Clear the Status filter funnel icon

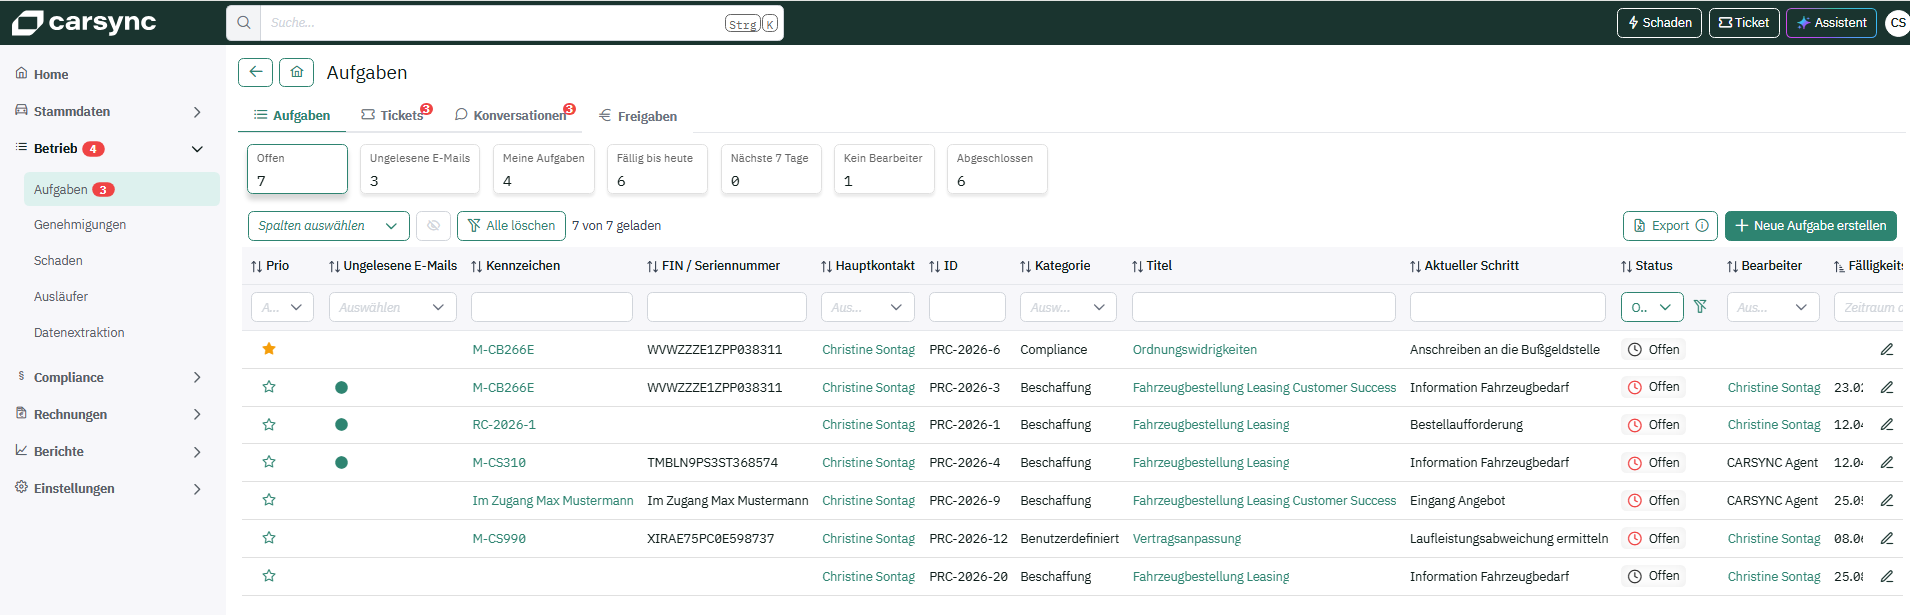pyautogui.click(x=1700, y=307)
